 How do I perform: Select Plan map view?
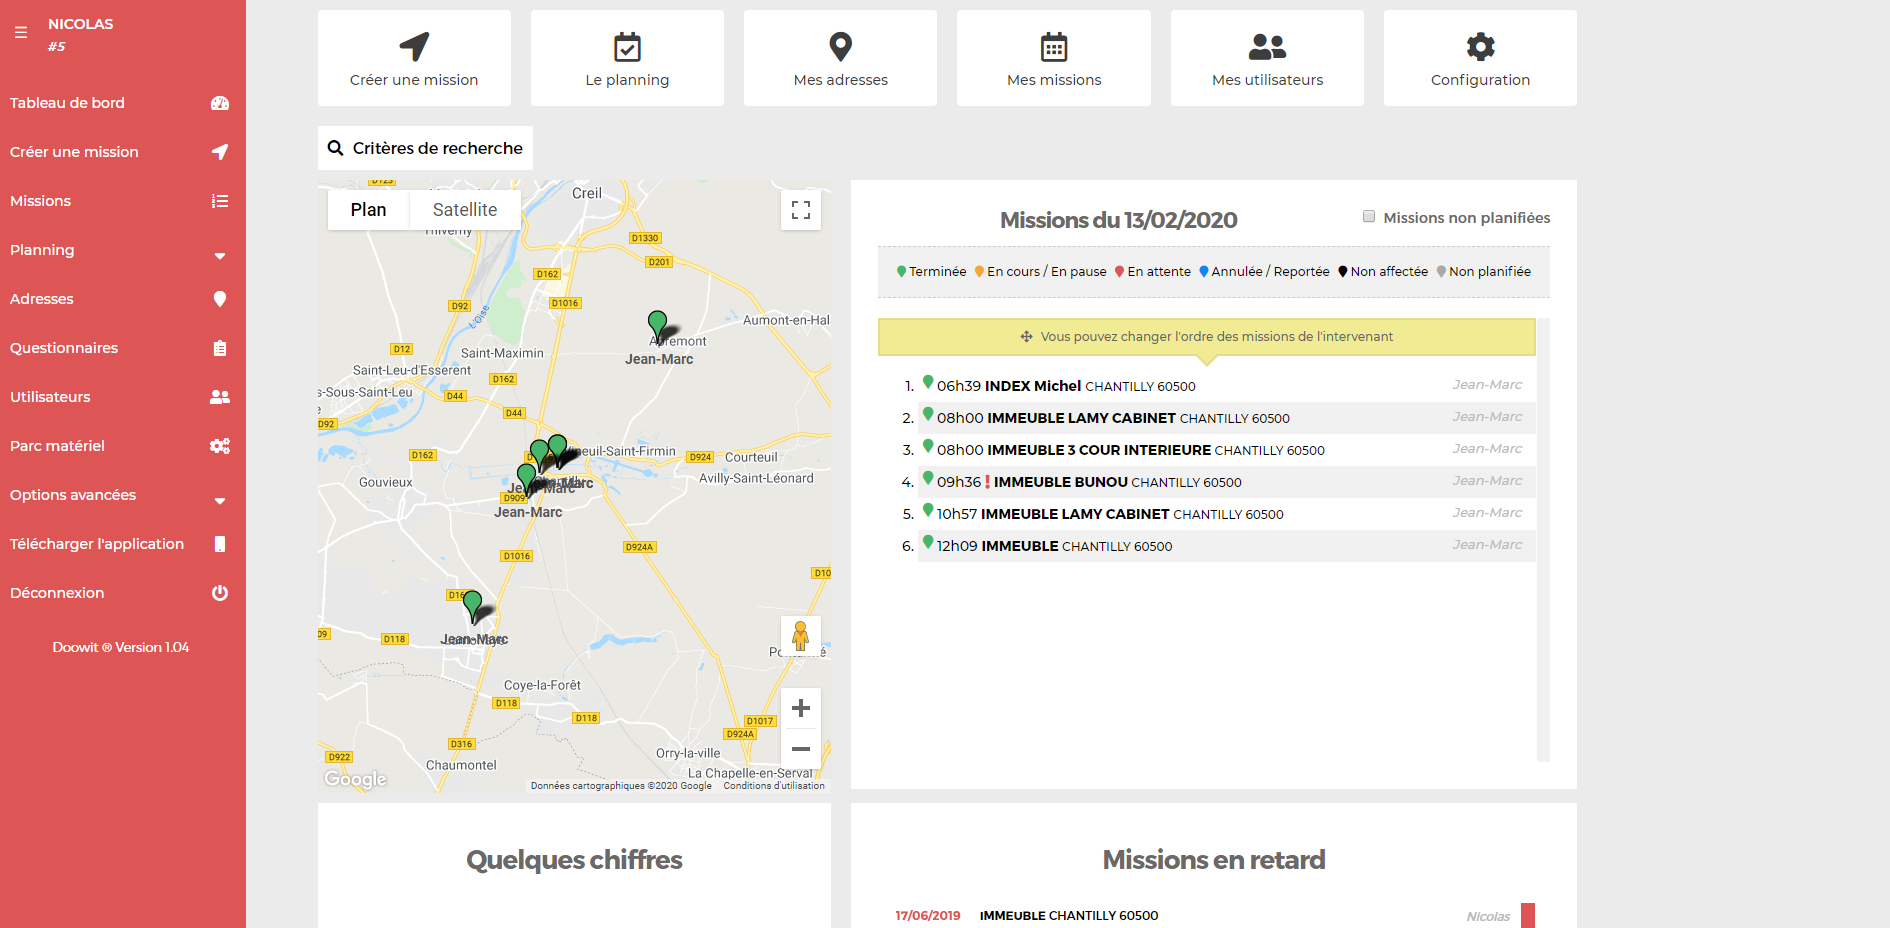pyautogui.click(x=368, y=210)
